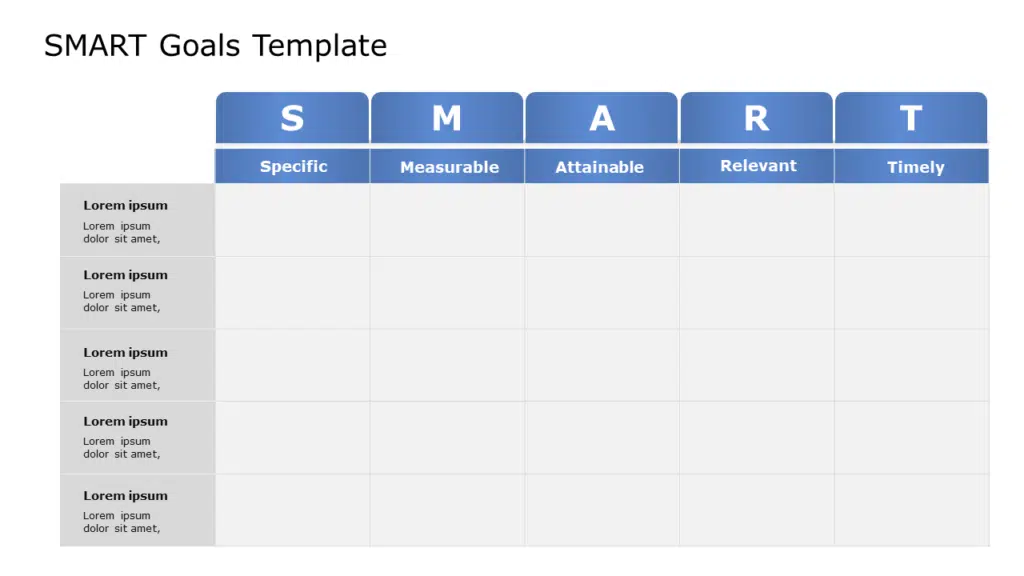Click the 'Attainable' column label
This screenshot has width=1024, height=576.
click(600, 167)
